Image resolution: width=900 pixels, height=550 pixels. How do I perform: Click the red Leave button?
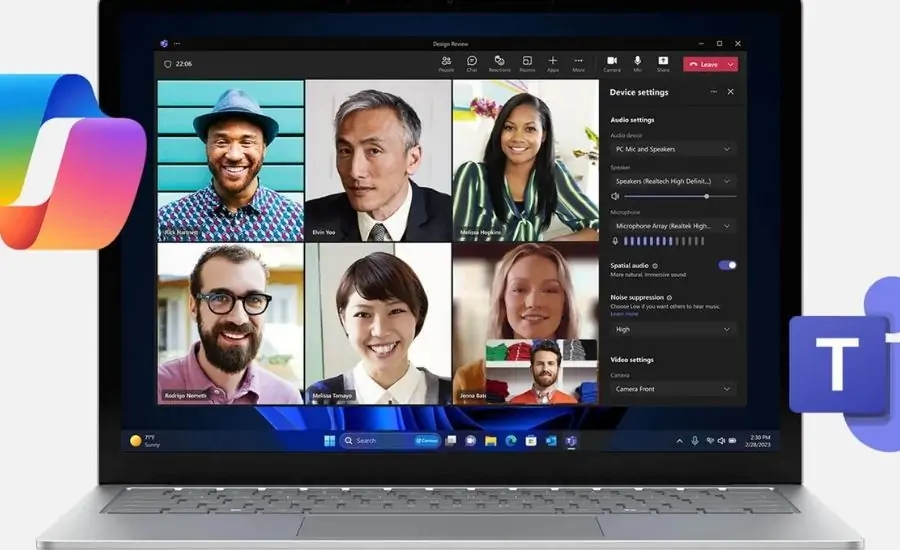(x=704, y=64)
